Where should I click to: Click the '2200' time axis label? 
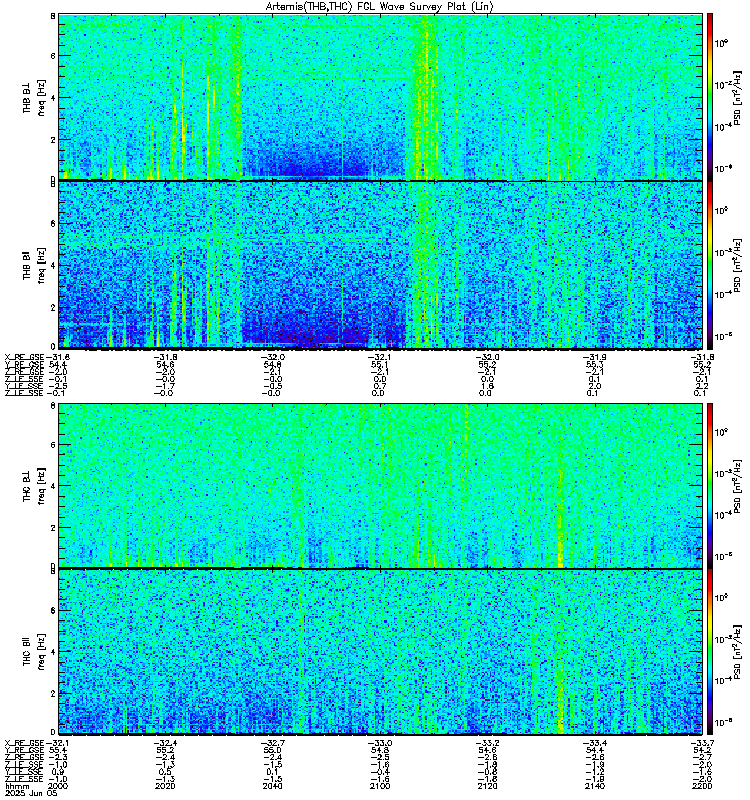pos(702,786)
